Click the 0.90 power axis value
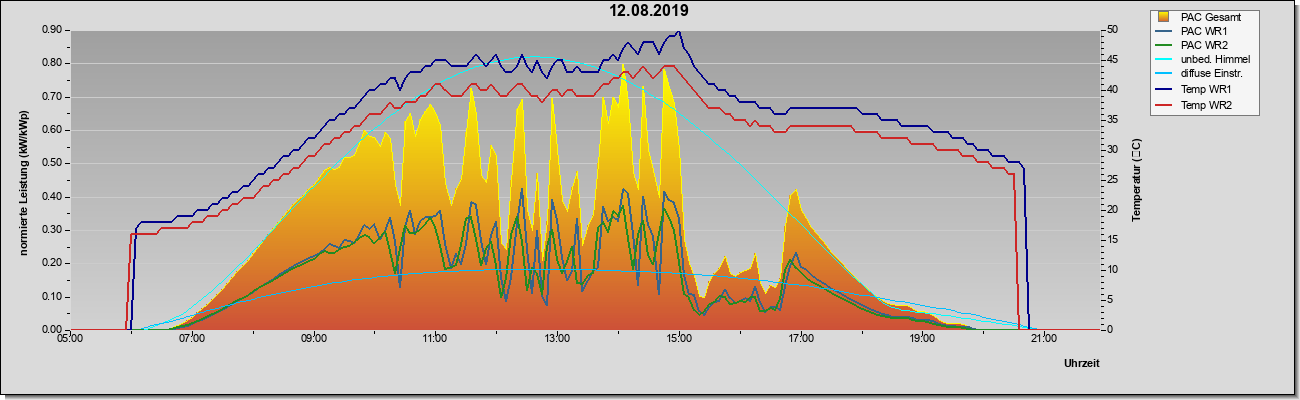 (x=52, y=30)
